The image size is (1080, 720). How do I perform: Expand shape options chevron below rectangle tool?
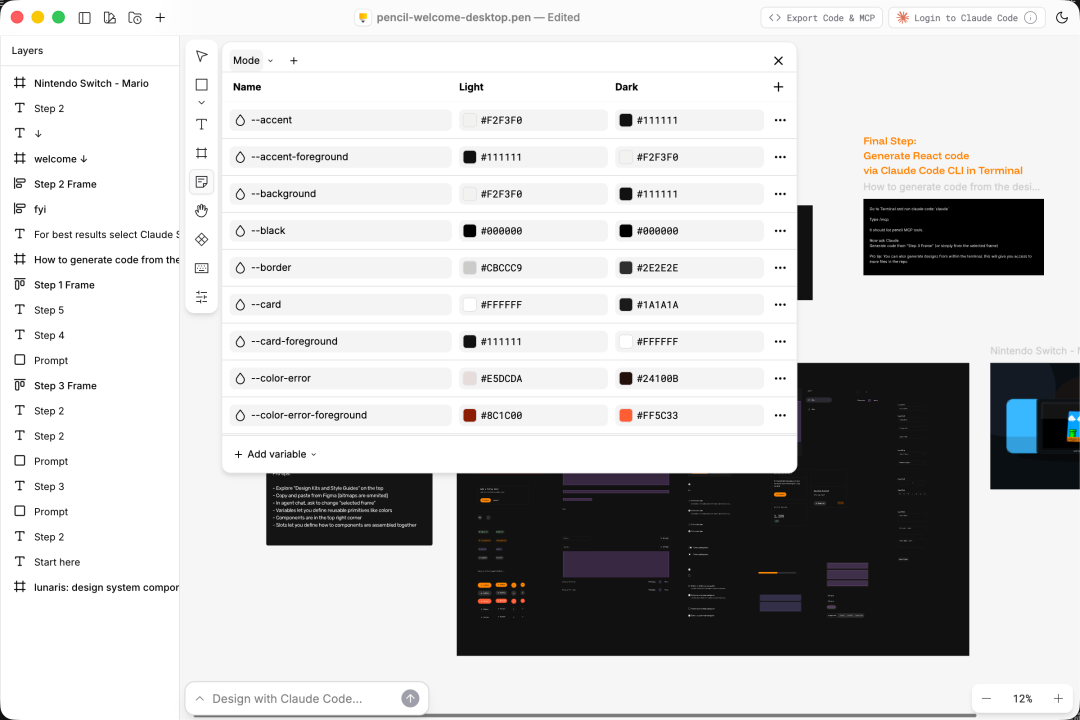pos(201,102)
